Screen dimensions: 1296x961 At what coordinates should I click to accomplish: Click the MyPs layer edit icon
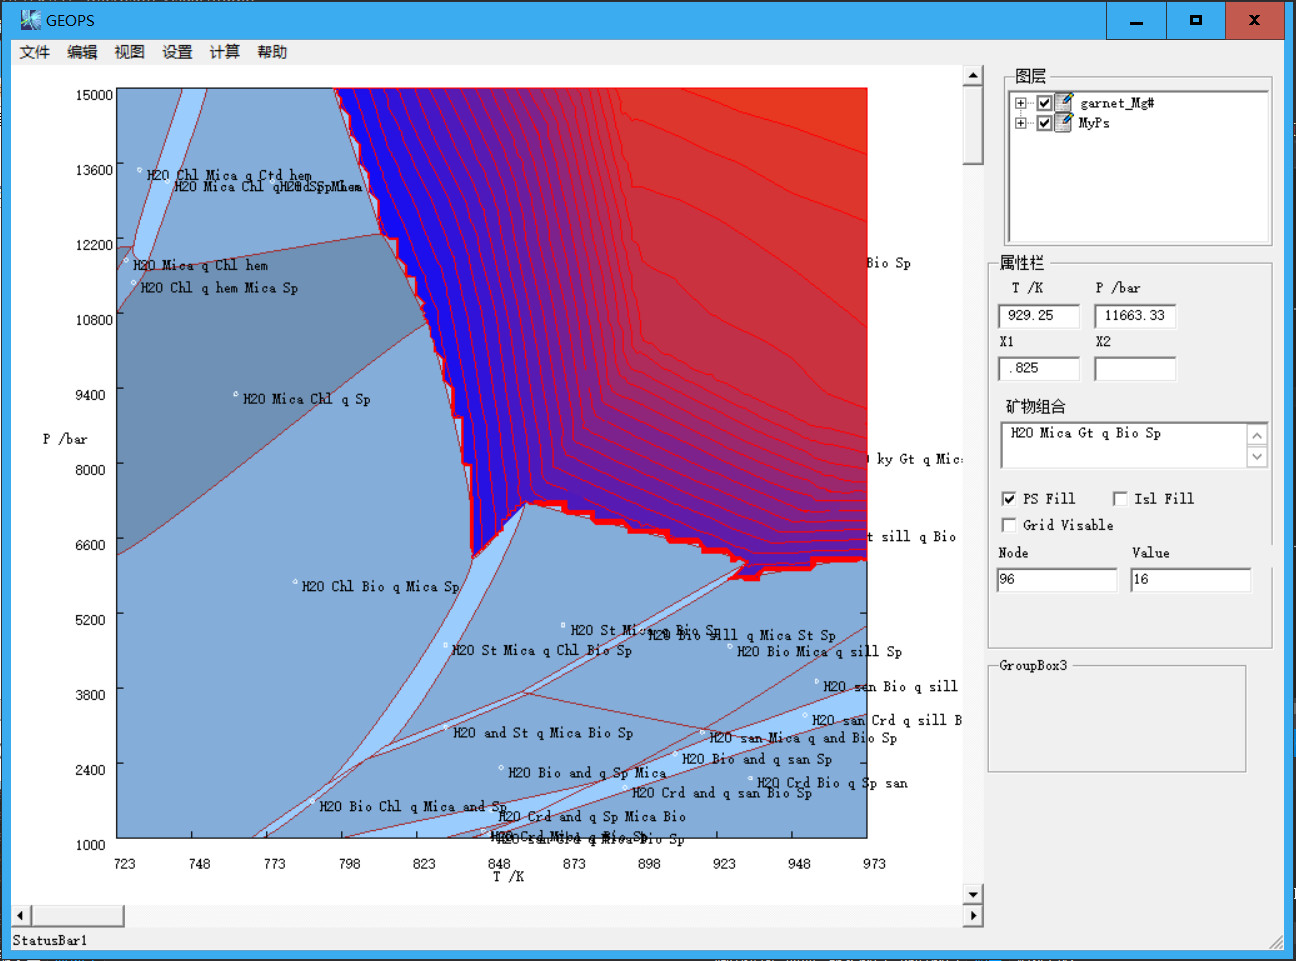(x=1064, y=122)
